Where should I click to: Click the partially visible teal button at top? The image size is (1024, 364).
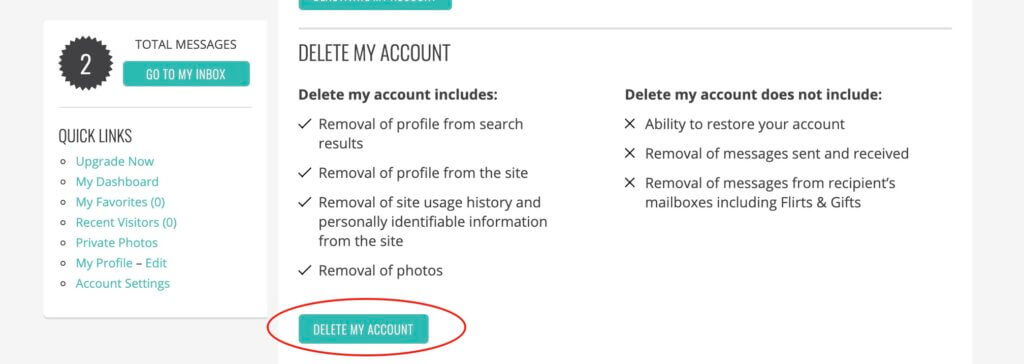[x=375, y=4]
